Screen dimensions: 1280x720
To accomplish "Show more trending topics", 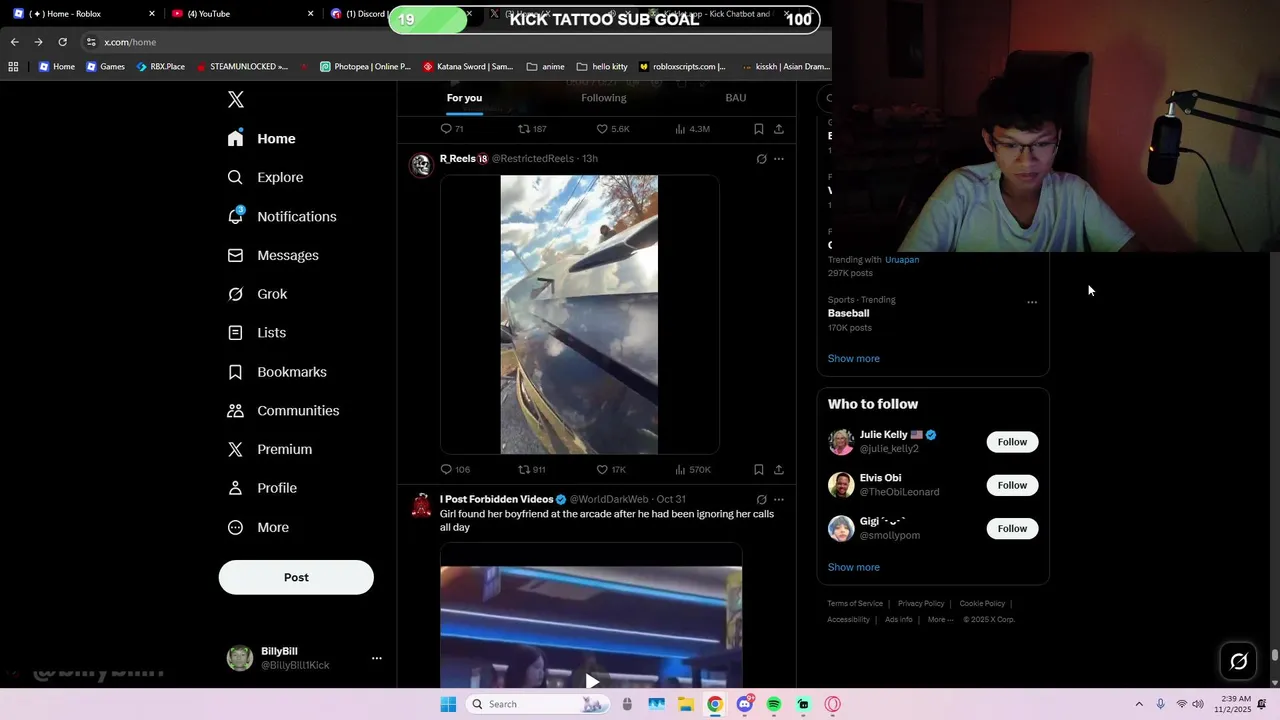I will click(853, 358).
